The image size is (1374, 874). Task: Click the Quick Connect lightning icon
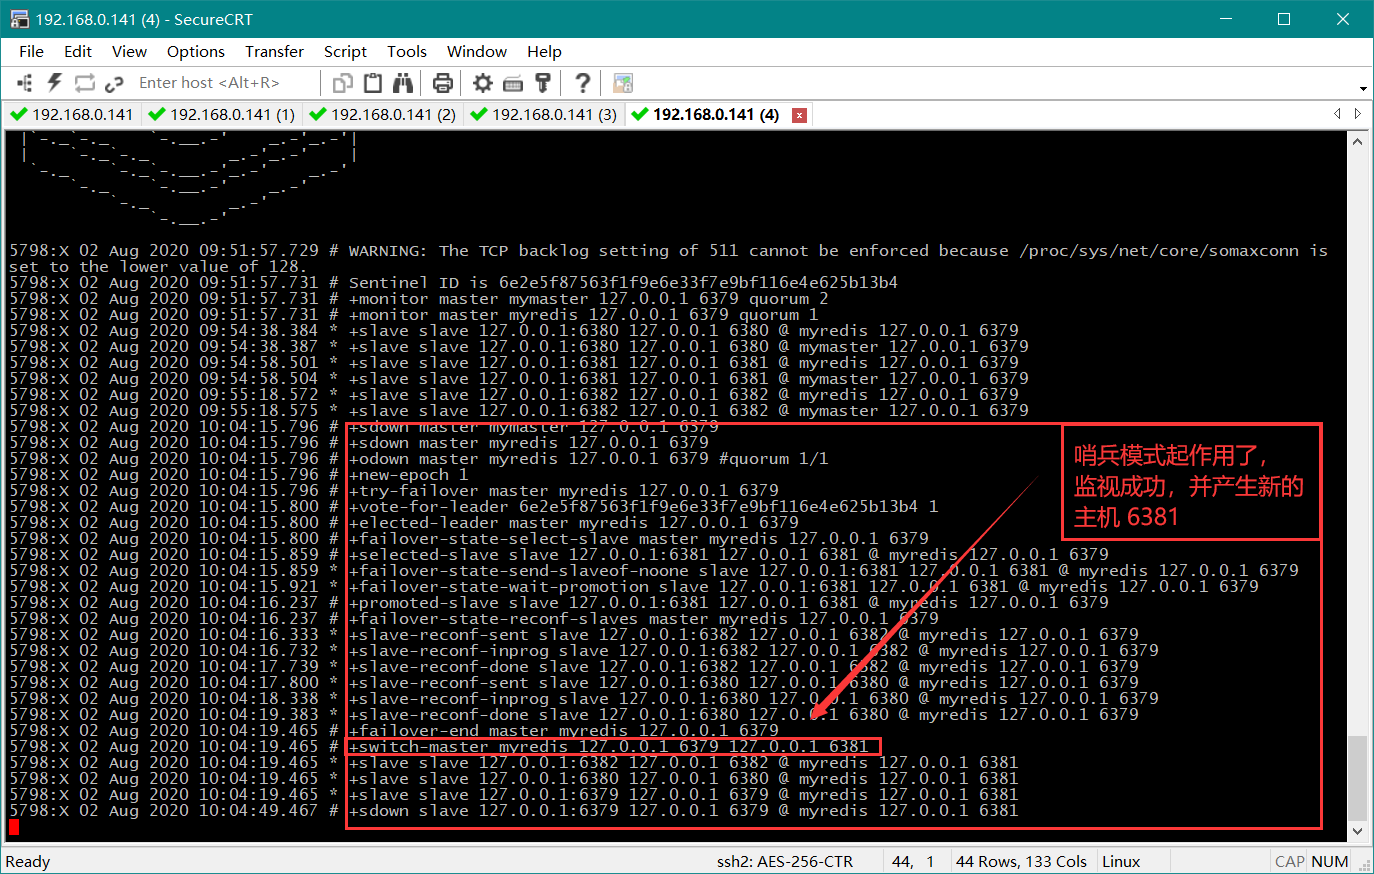(x=54, y=83)
